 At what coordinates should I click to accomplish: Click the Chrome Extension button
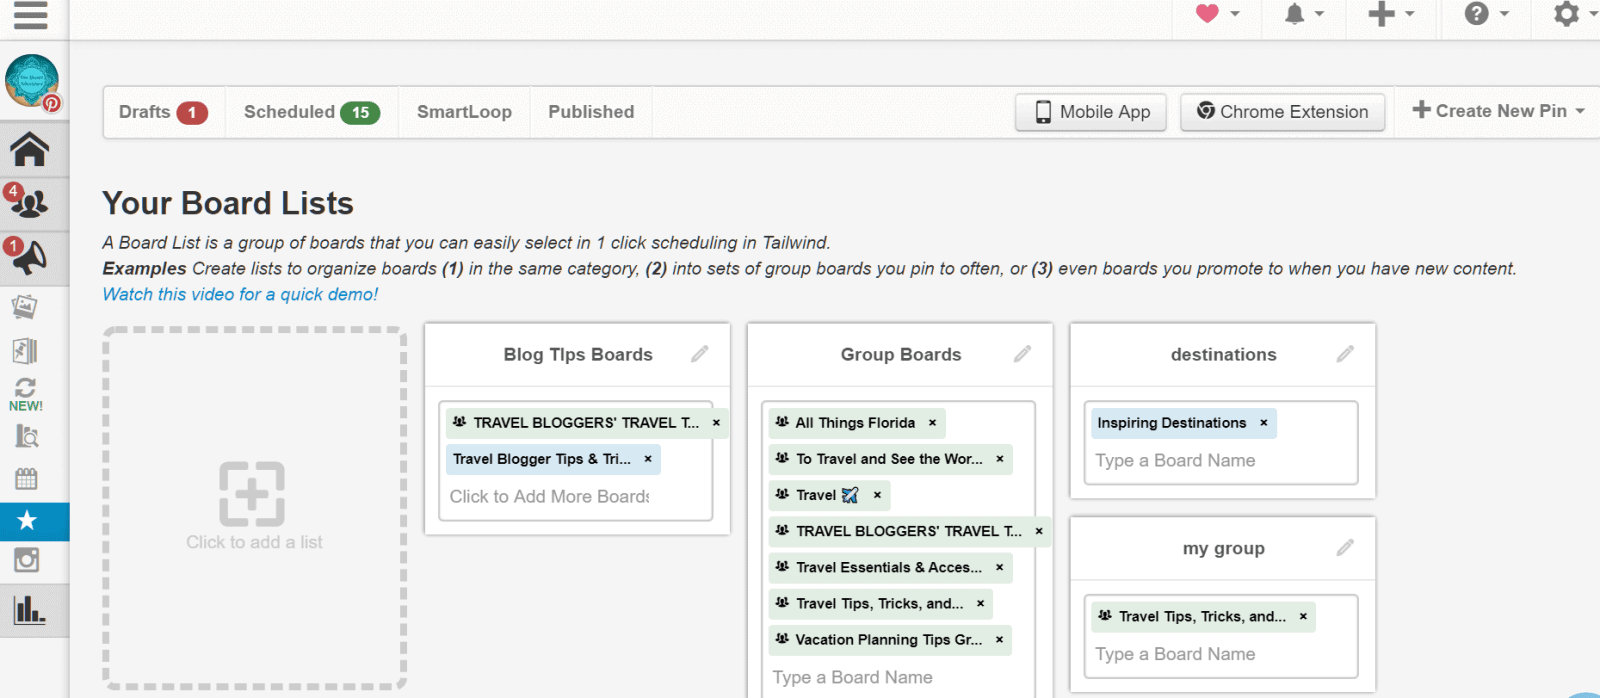coord(1282,112)
